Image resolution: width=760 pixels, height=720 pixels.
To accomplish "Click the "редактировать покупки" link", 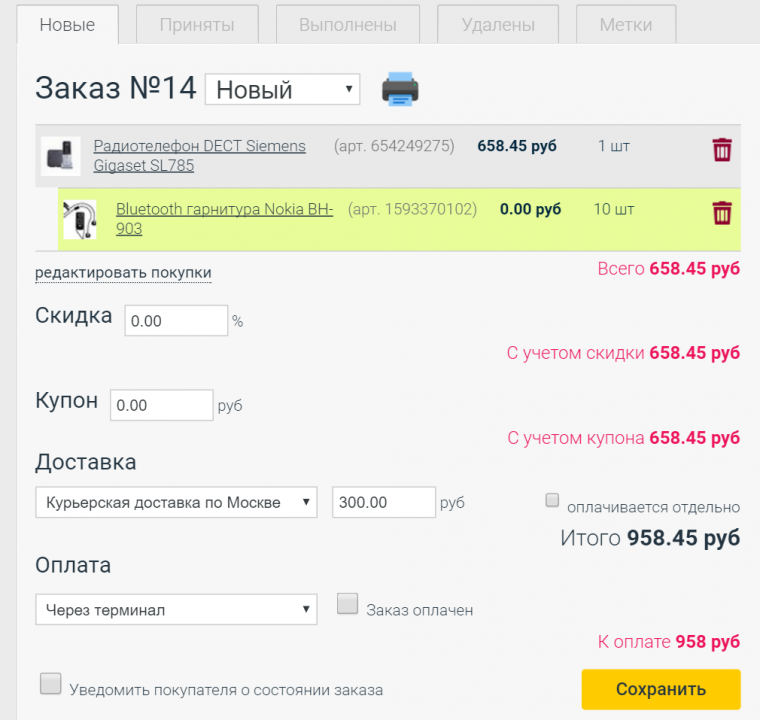I will (123, 272).
